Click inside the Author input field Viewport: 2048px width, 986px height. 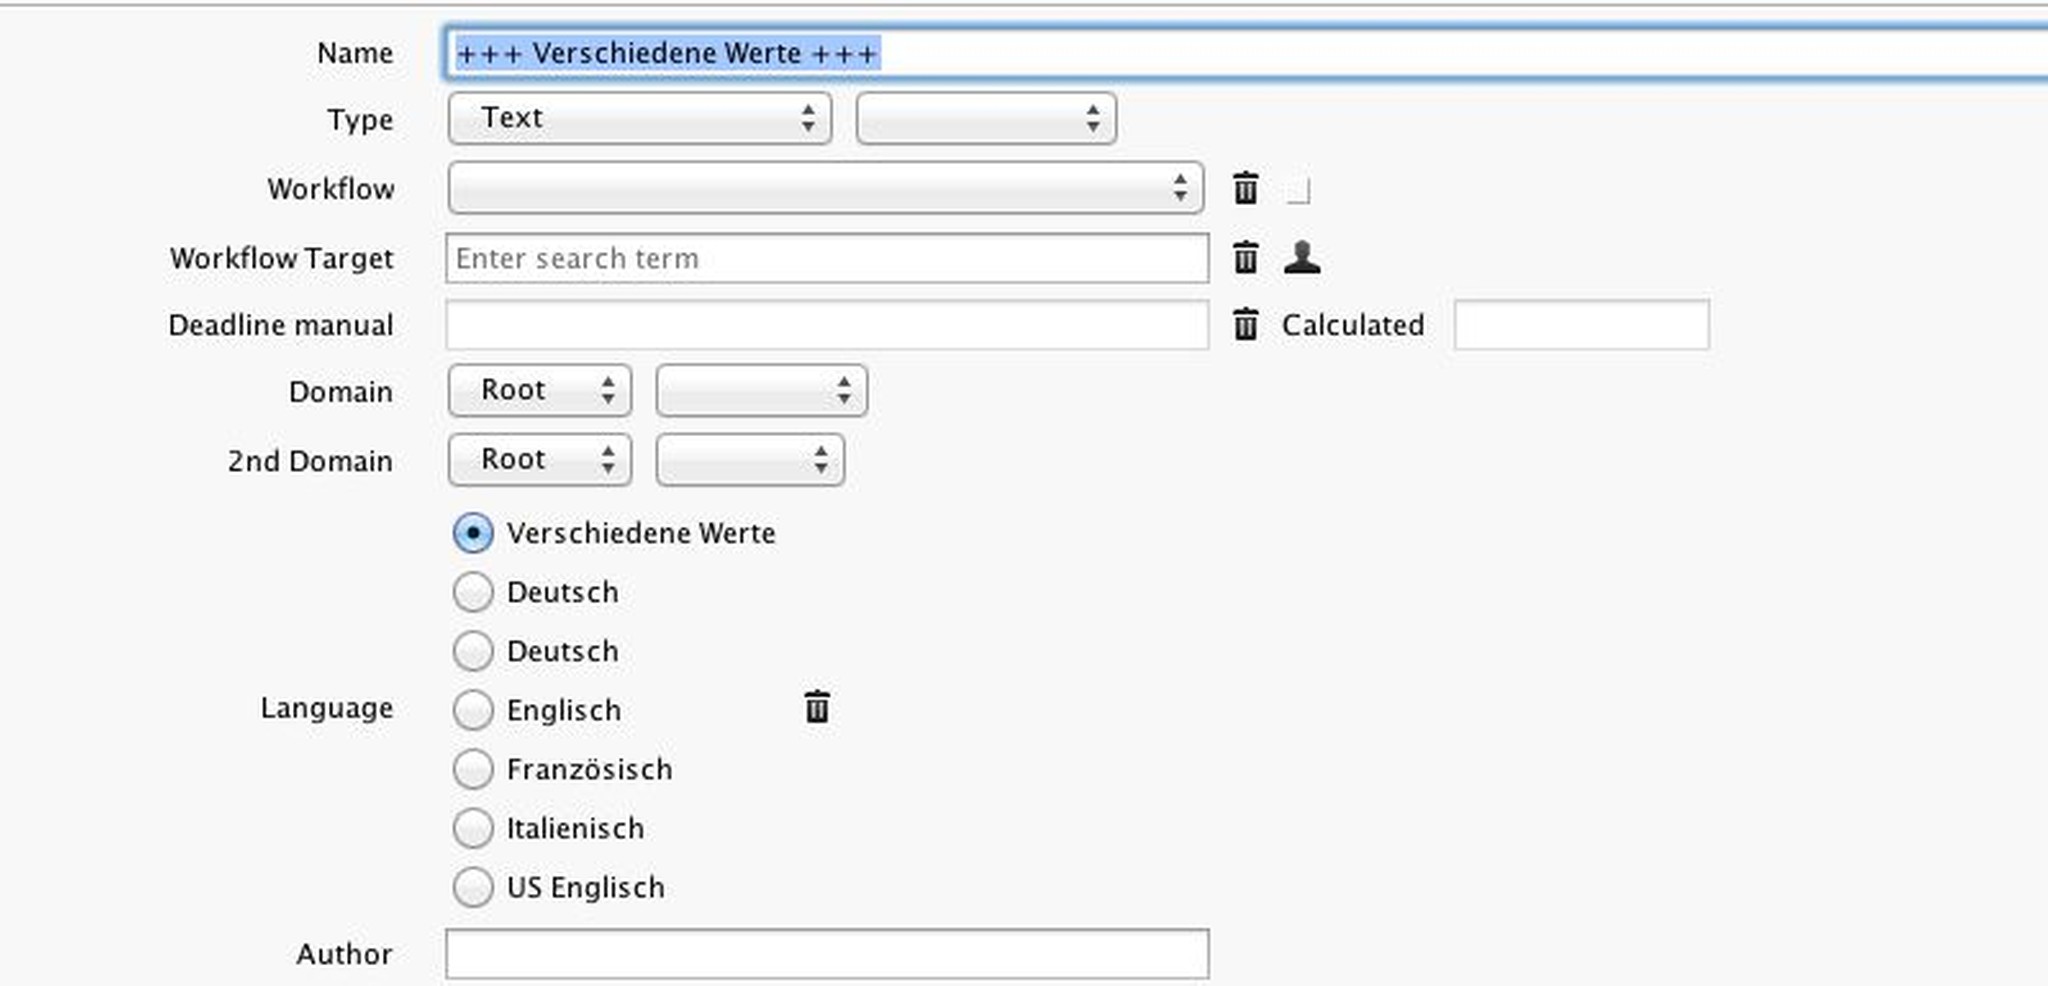pyautogui.click(x=827, y=953)
